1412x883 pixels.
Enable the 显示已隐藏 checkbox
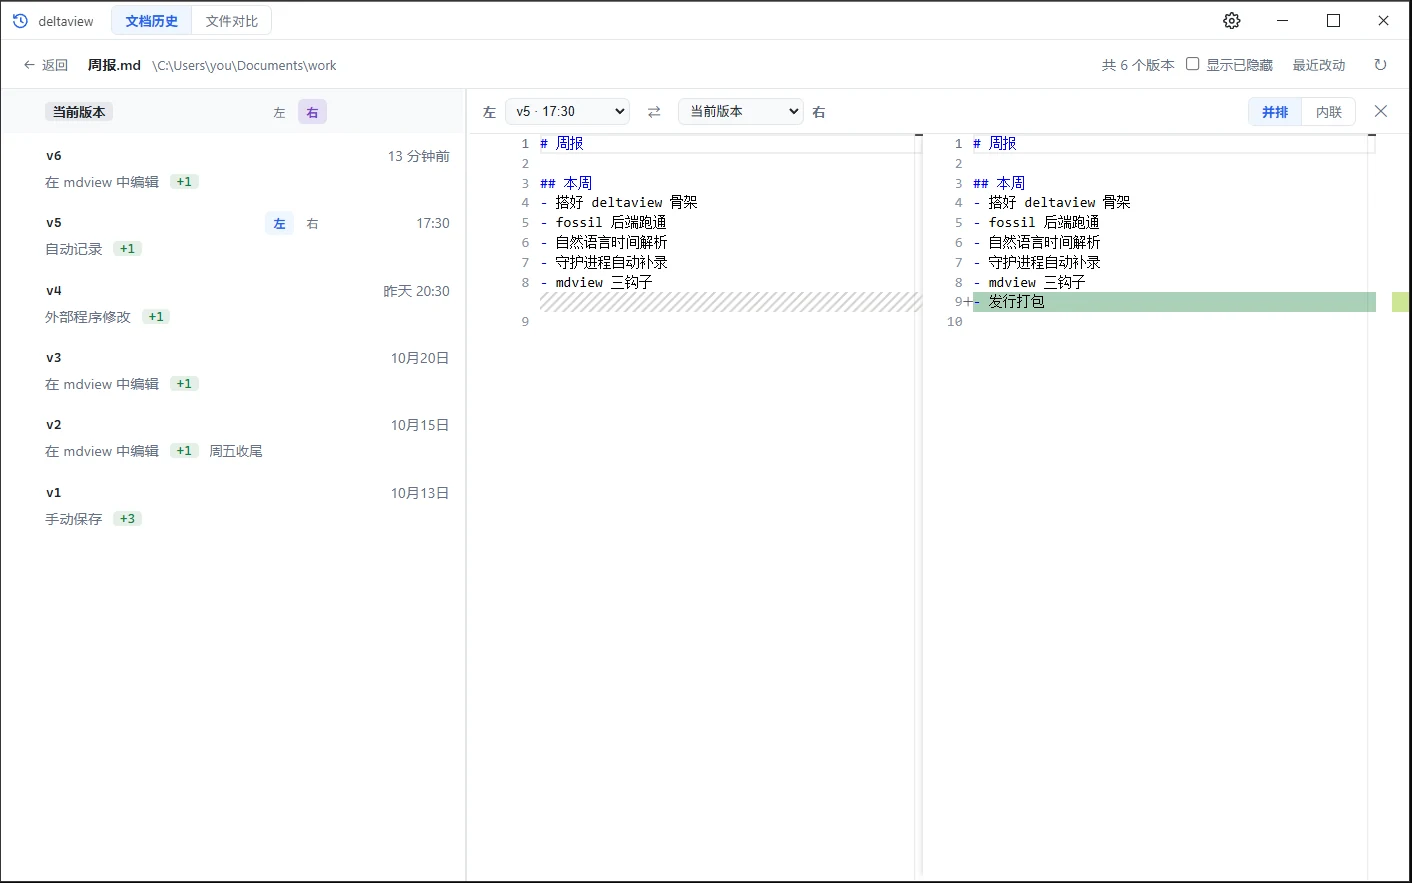pyautogui.click(x=1192, y=64)
